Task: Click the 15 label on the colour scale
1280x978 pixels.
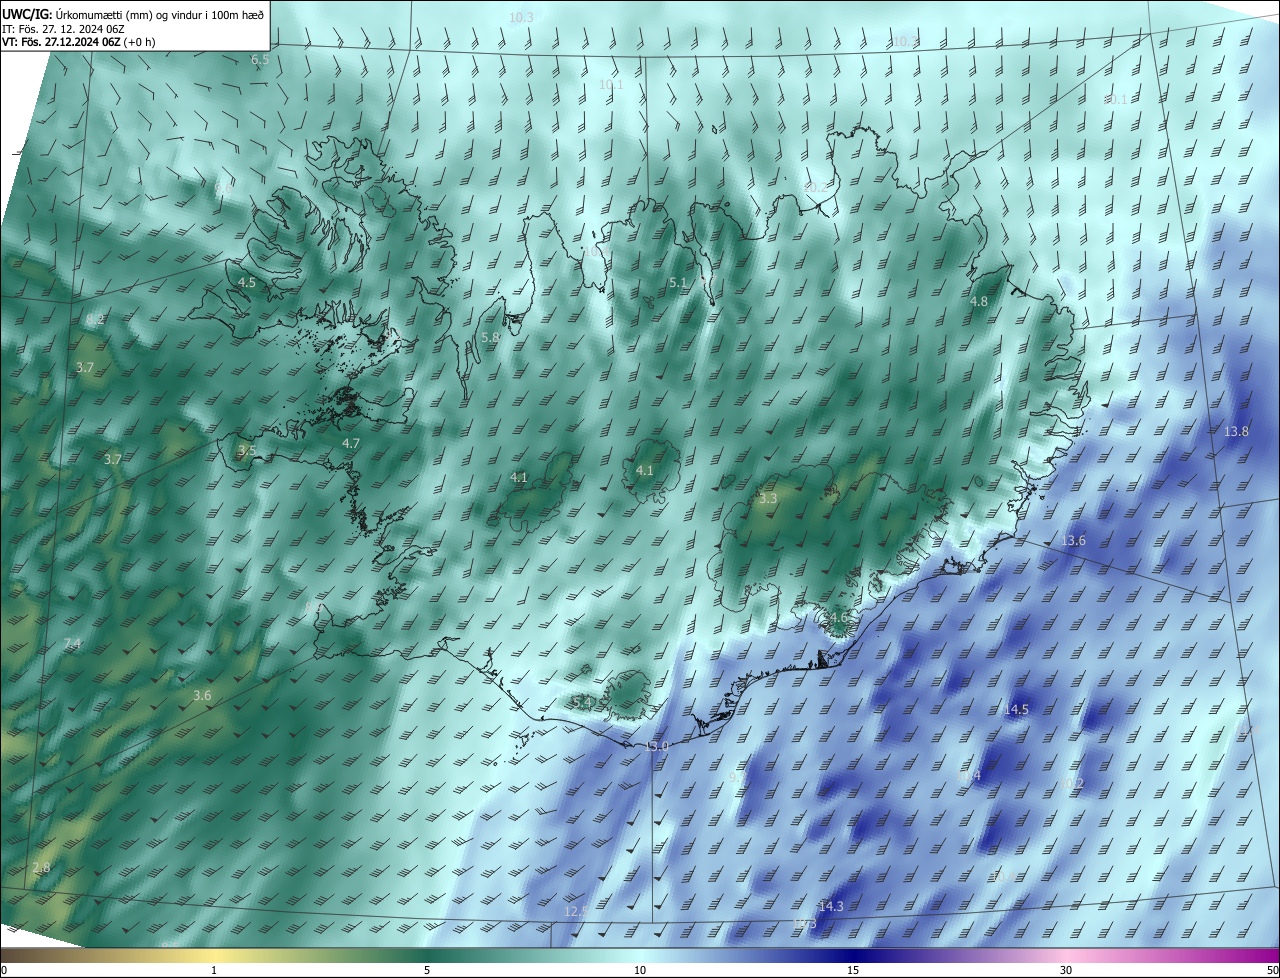Action: click(853, 970)
